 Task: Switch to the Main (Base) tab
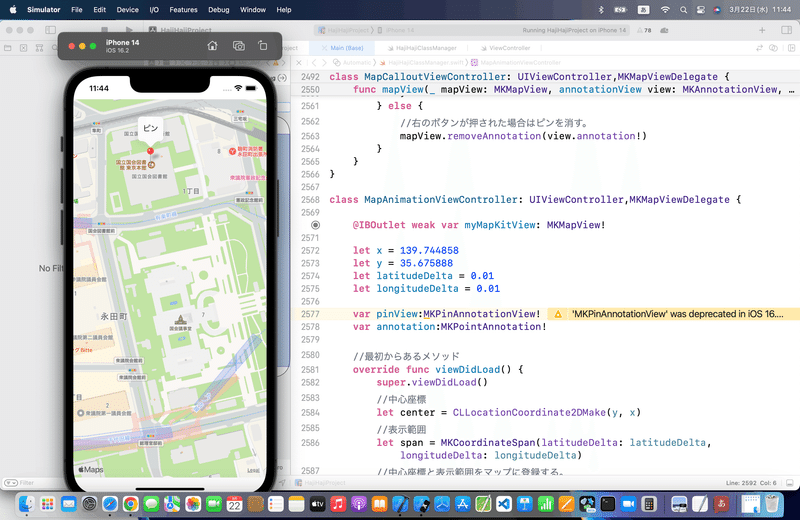(x=342, y=48)
